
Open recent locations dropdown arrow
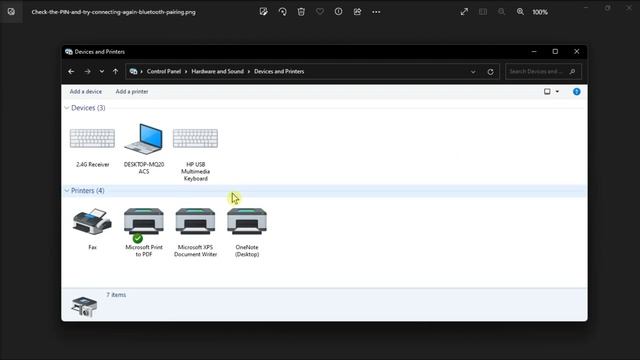coord(102,71)
